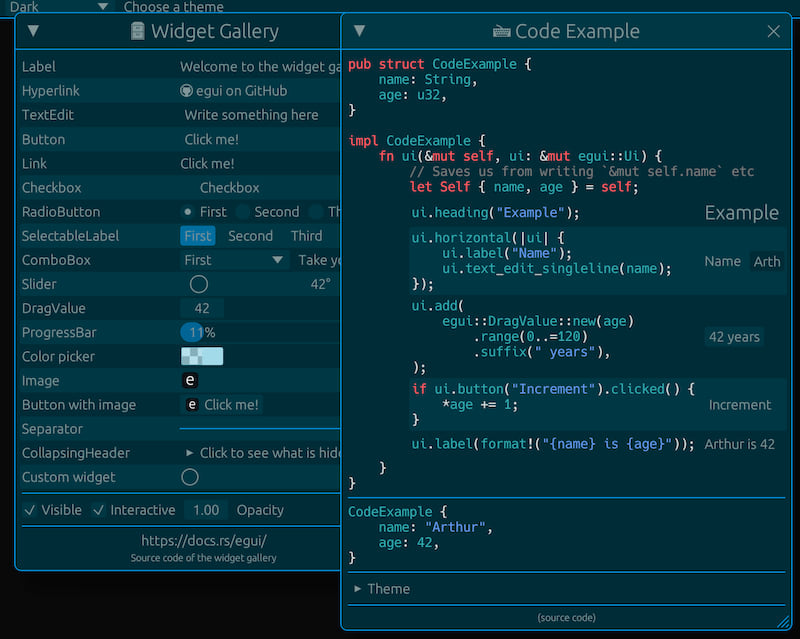Expand 'Click to see what is hidden' header
Image resolution: width=800 pixels, height=639 pixels.
(263, 453)
